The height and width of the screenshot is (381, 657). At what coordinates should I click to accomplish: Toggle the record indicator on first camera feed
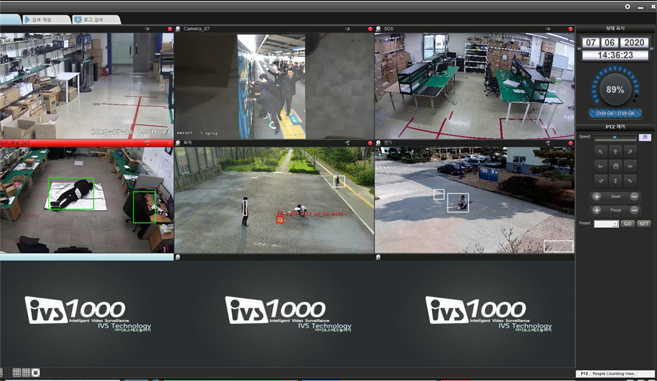coord(170,29)
